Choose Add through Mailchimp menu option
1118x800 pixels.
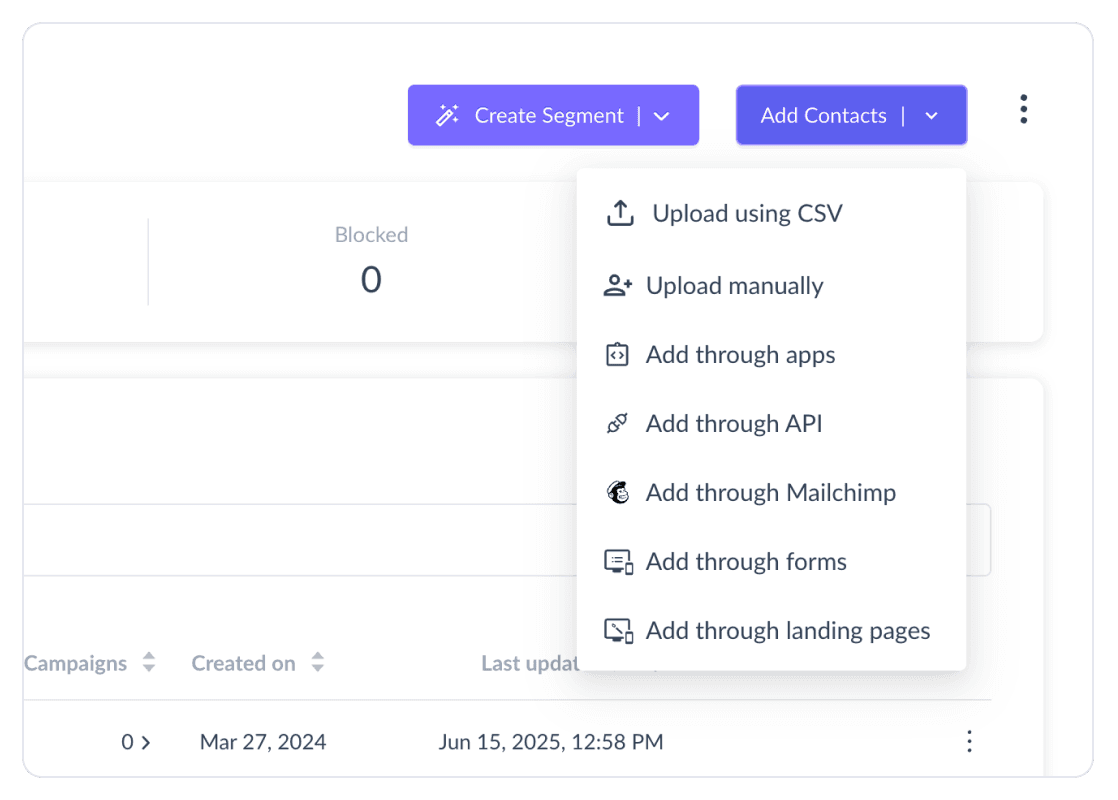click(770, 493)
